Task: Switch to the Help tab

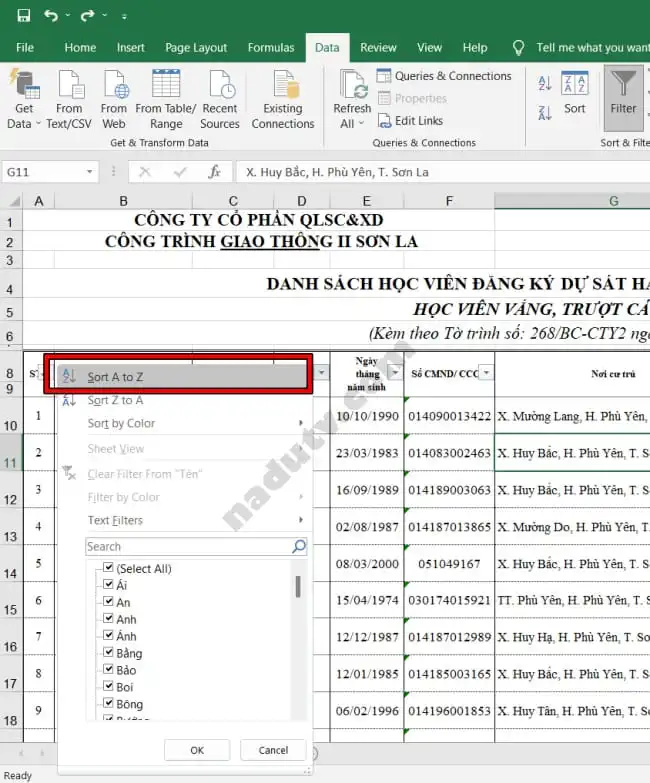Action: click(475, 48)
